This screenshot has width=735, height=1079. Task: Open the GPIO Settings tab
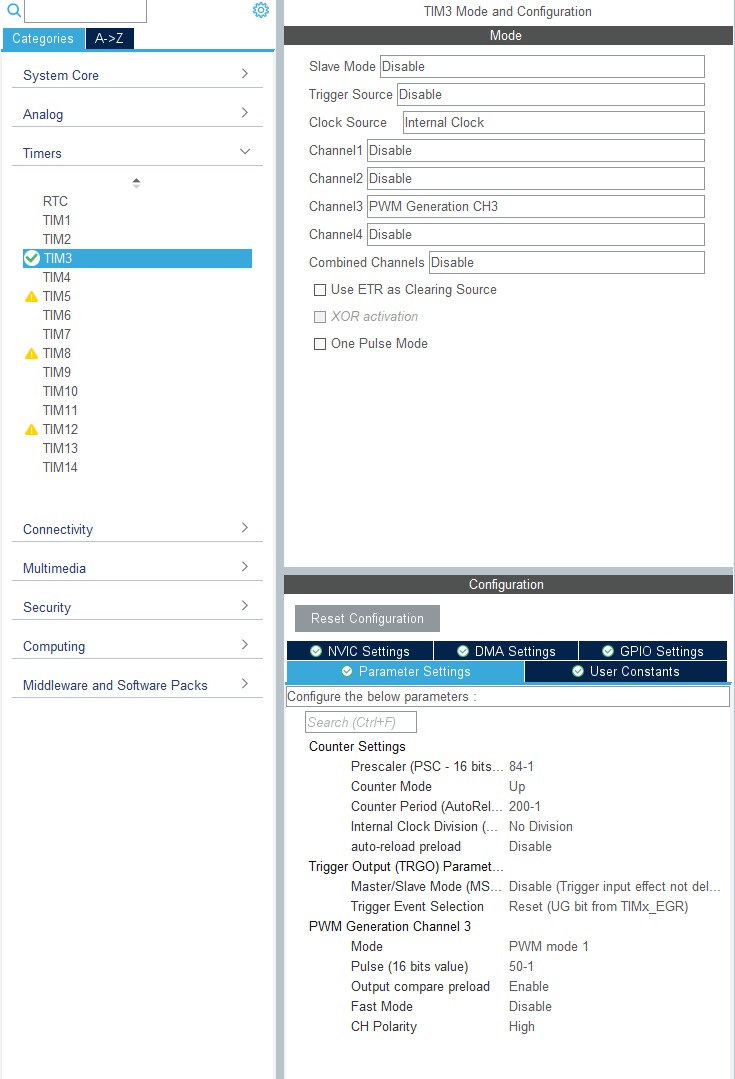(x=653, y=651)
